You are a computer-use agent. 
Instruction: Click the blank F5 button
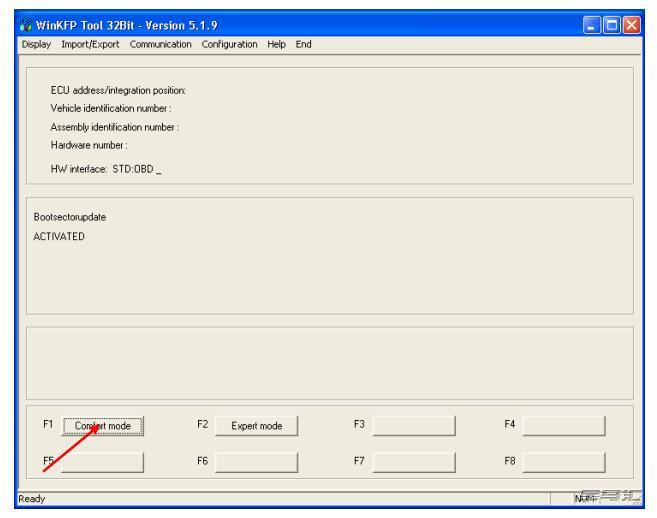click(103, 462)
